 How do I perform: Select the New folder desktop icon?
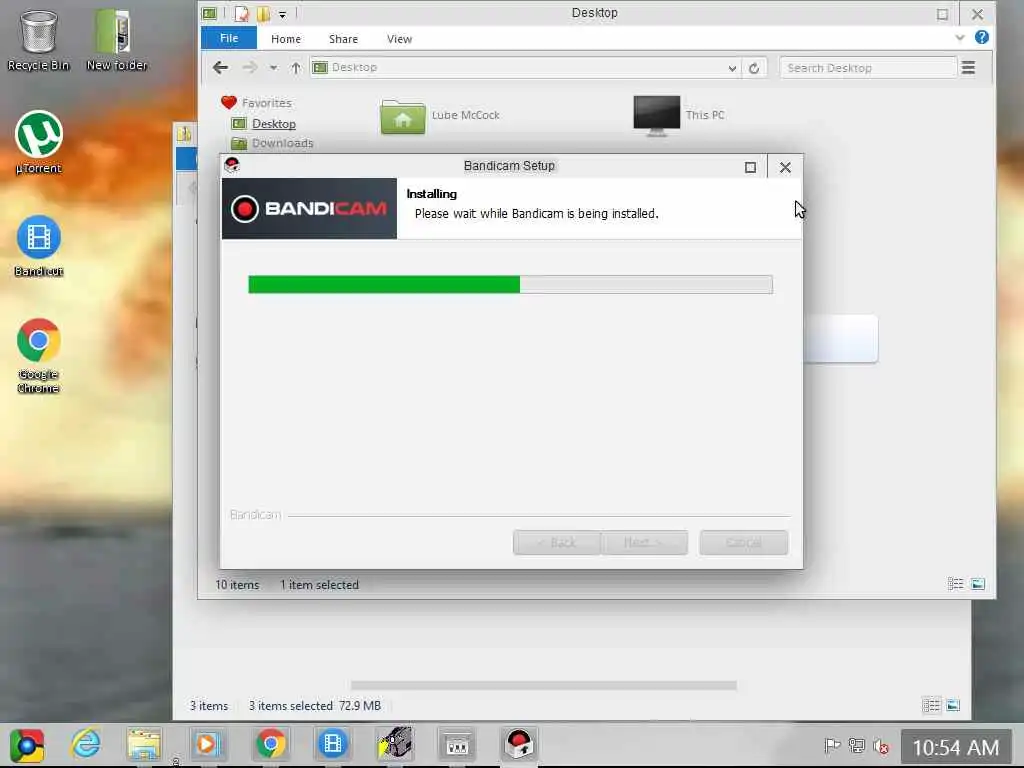116,39
